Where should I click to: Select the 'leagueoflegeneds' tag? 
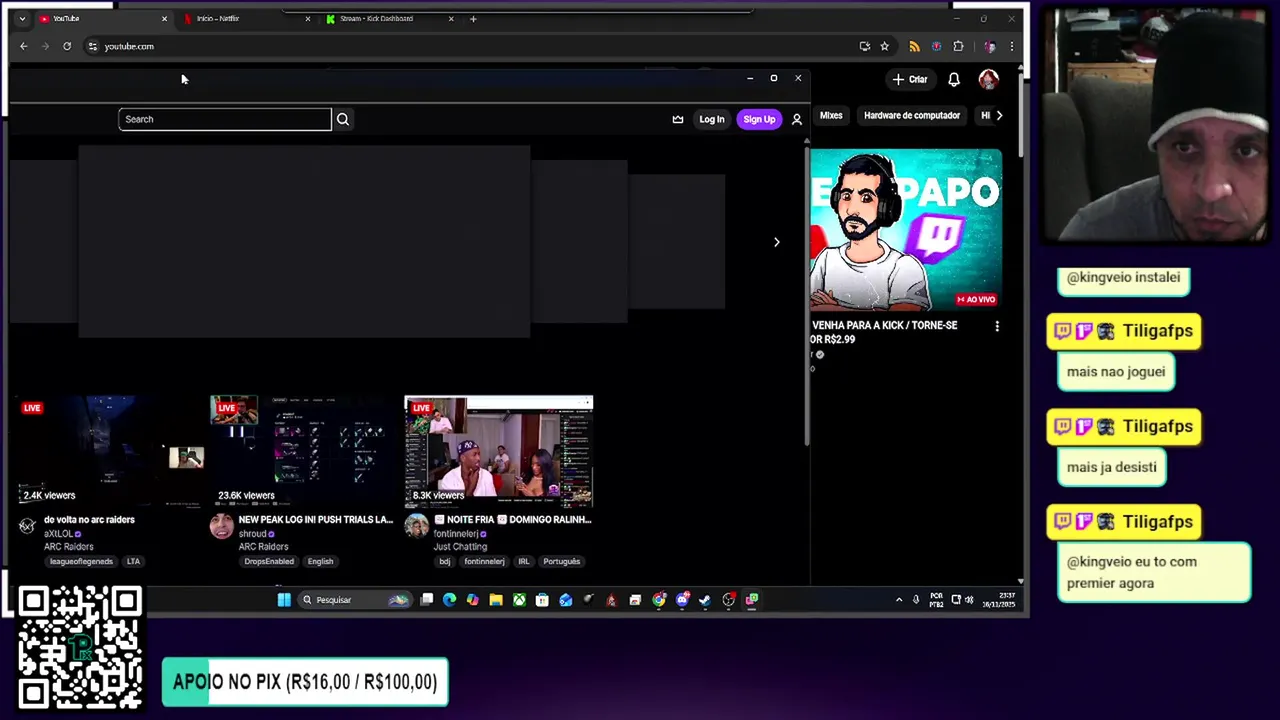81,562
